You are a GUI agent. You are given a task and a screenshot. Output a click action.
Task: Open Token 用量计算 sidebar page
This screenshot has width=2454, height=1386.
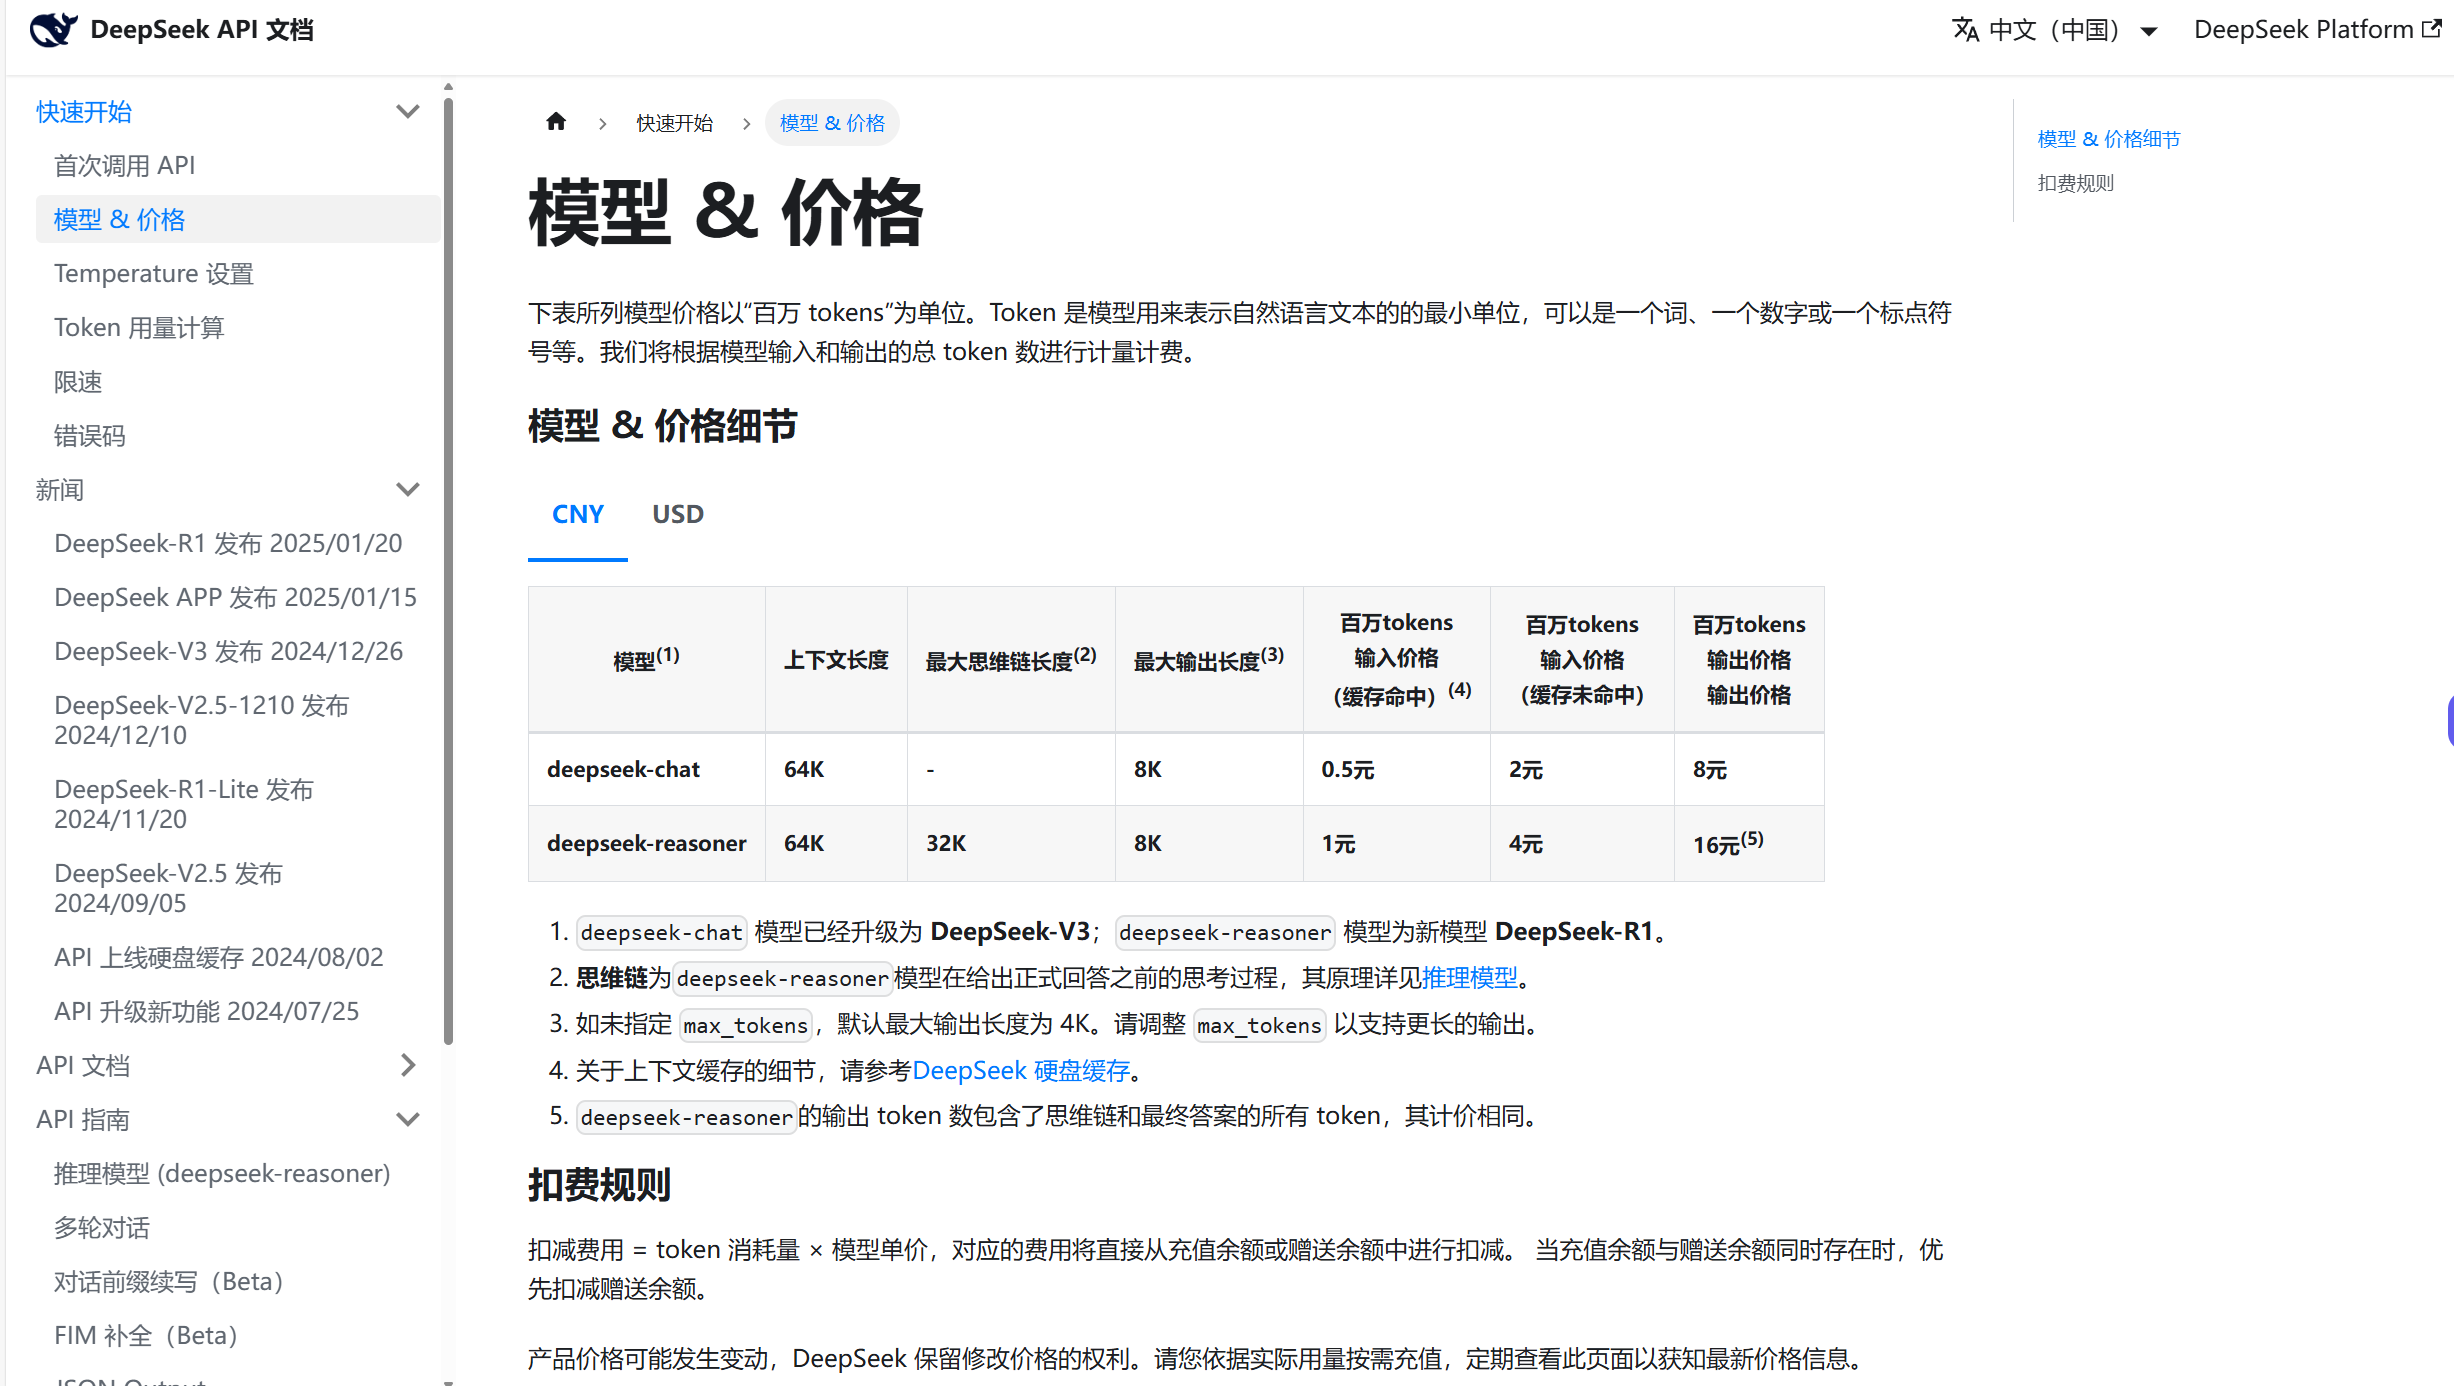[x=139, y=327]
